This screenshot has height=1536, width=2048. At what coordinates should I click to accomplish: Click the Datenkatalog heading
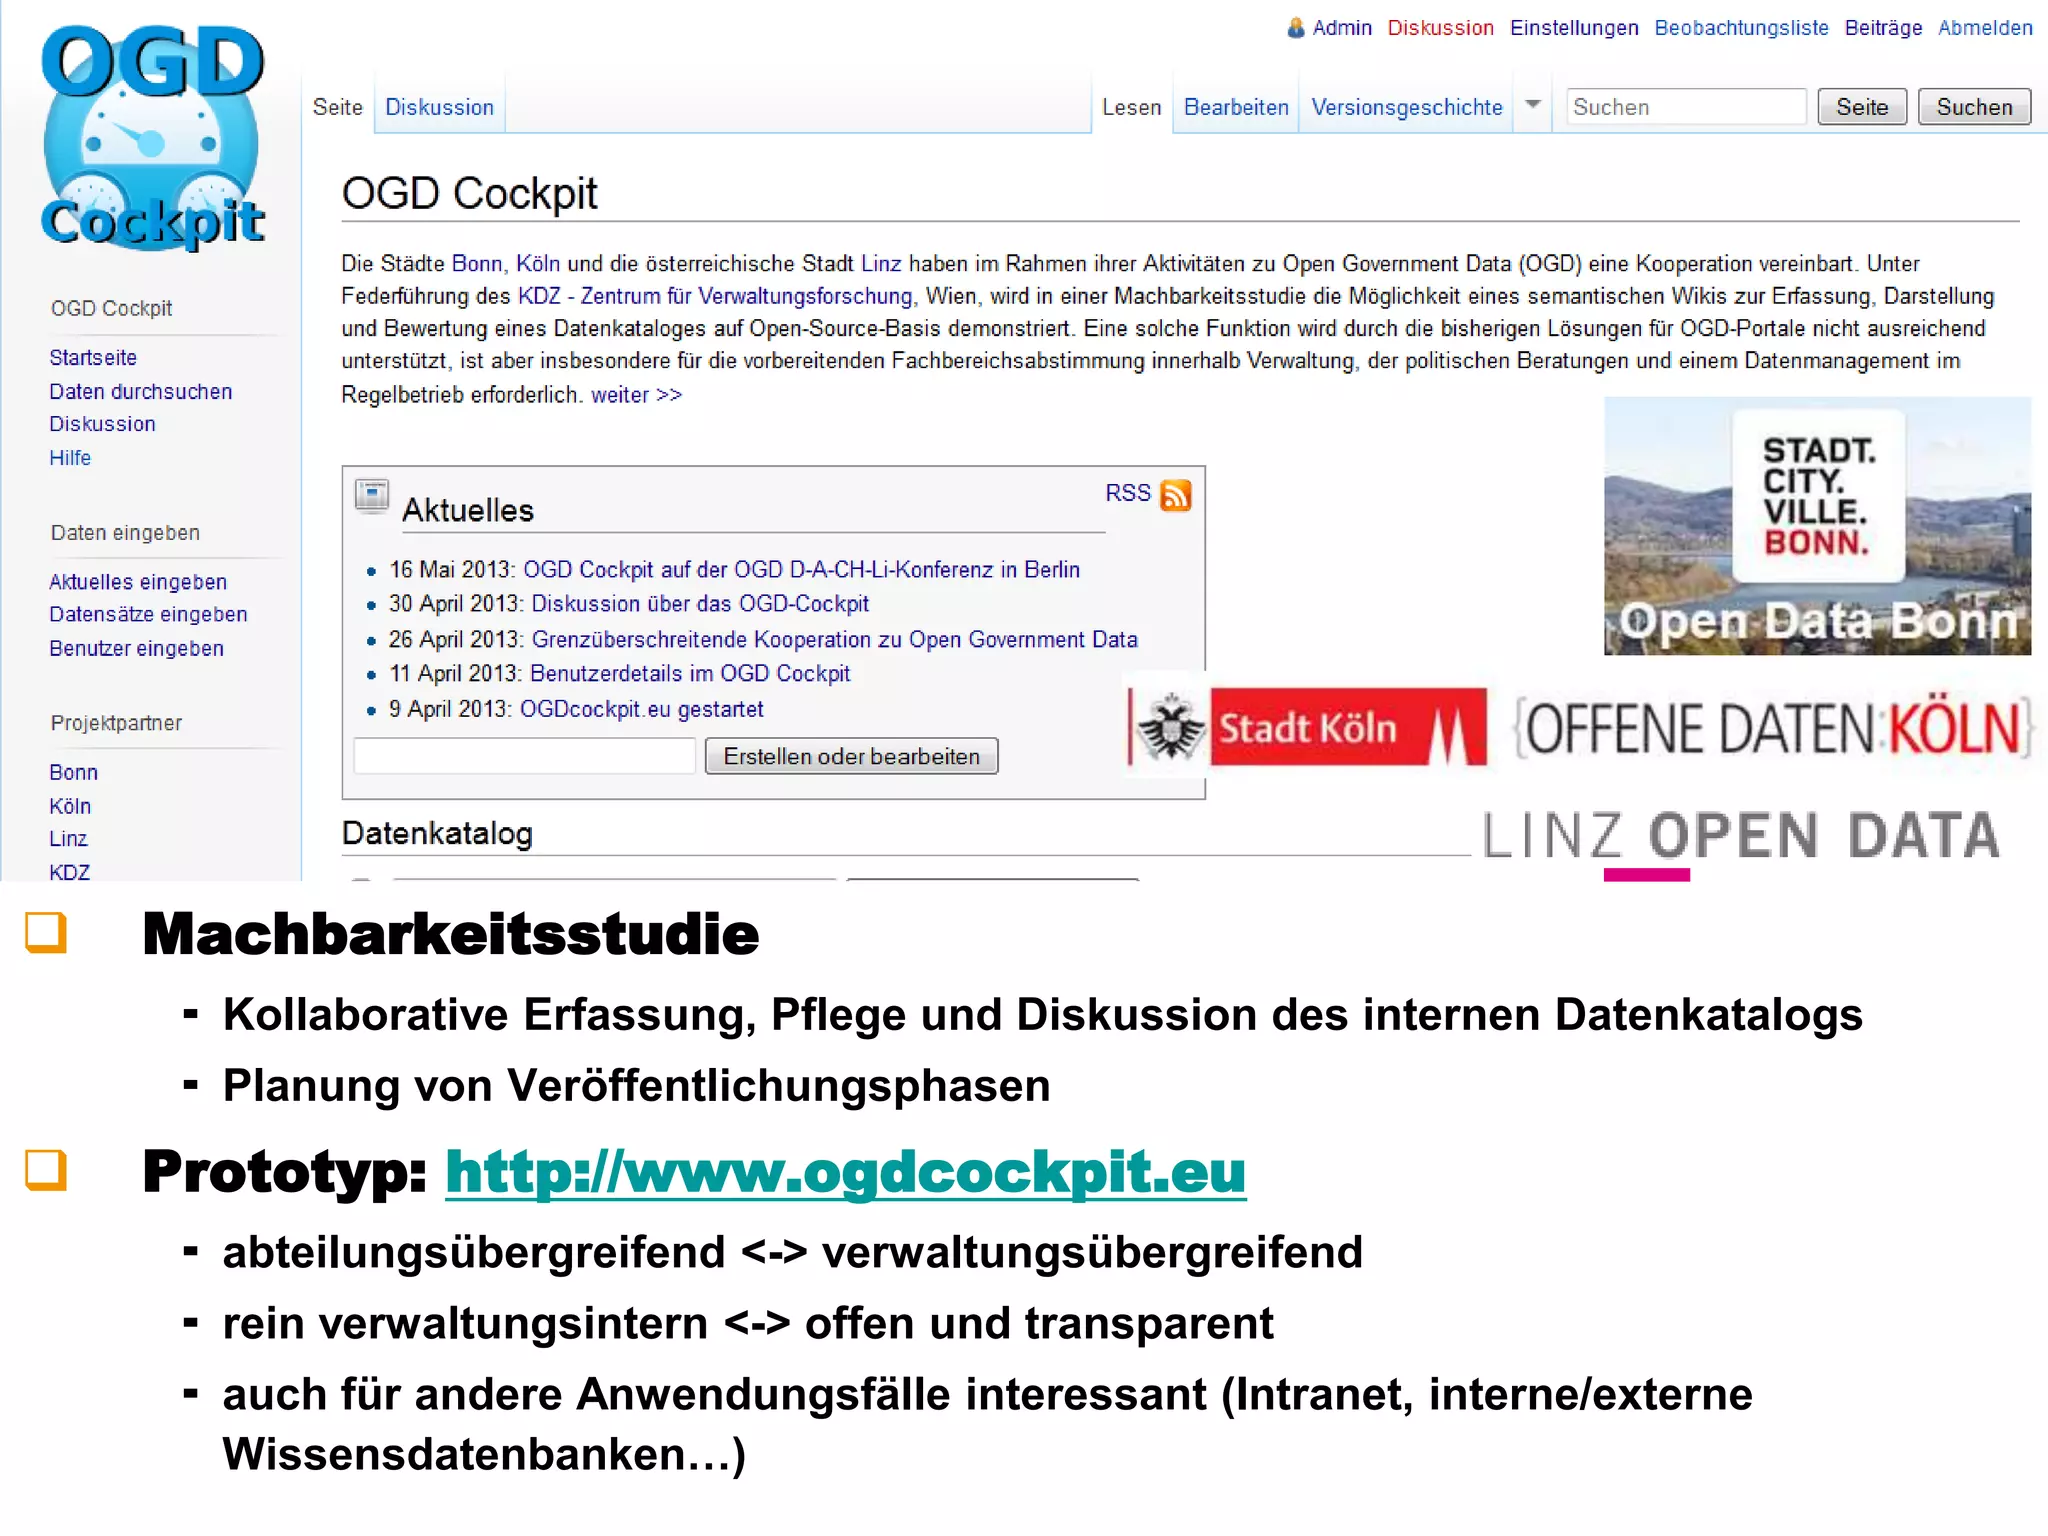[x=437, y=834]
